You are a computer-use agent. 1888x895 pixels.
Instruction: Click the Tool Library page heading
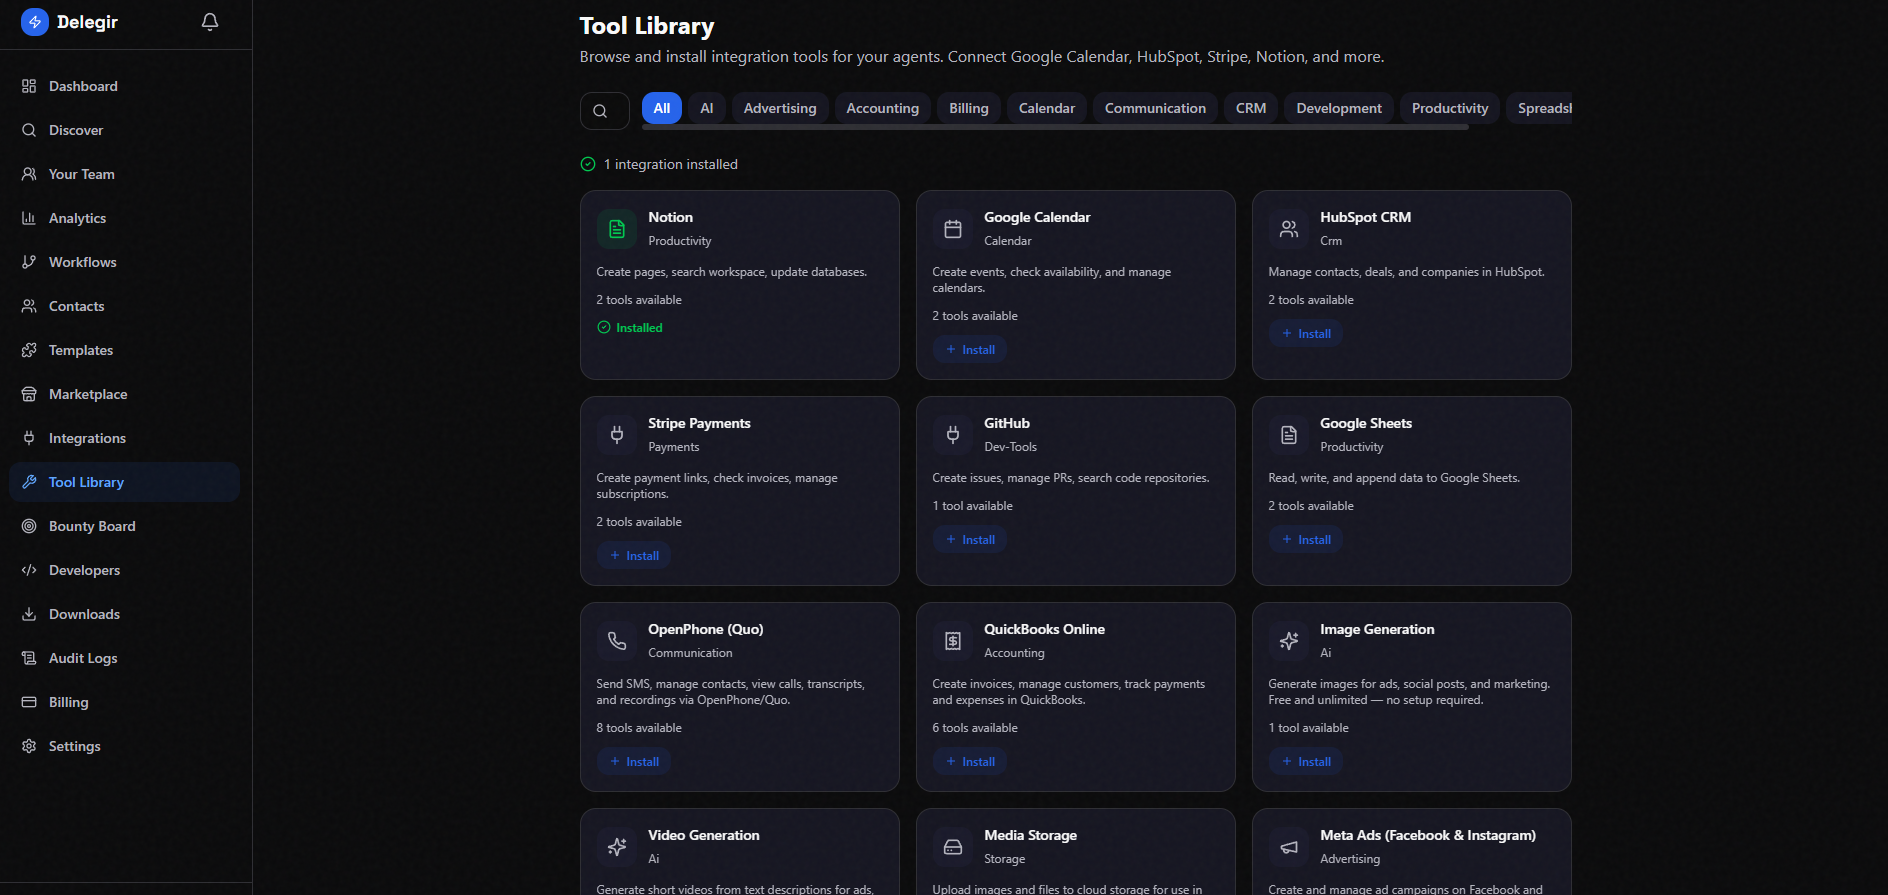pos(647,26)
